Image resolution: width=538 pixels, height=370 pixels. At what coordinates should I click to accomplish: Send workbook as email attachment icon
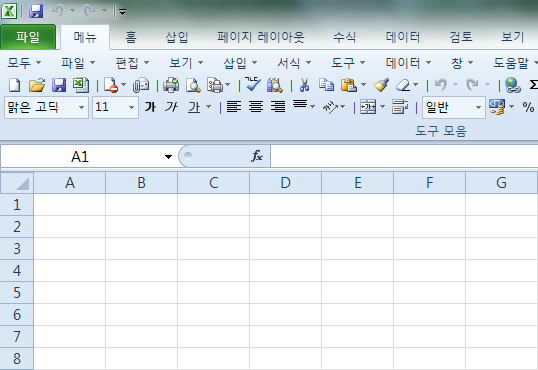click(x=141, y=85)
